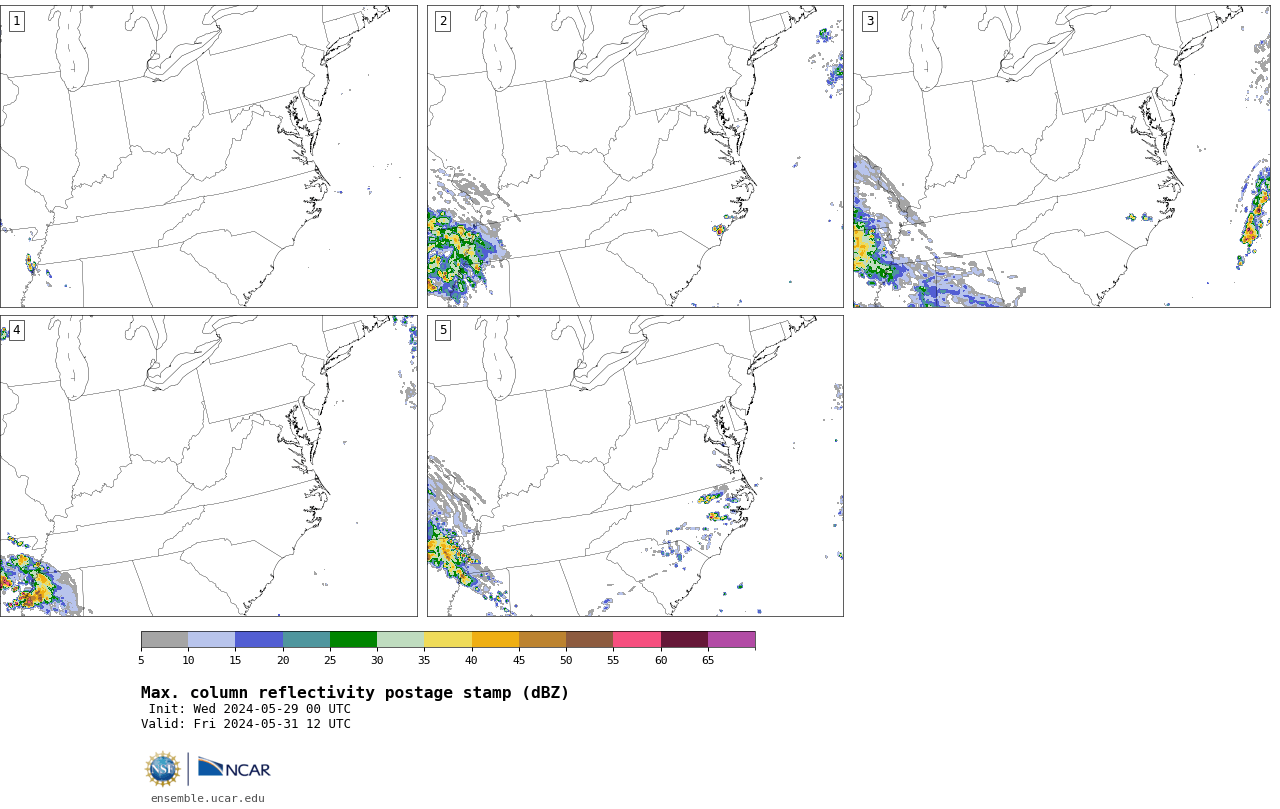The width and height of the screenshot is (1280, 809).
Task: Select the dark brown 50-55 dBZ swatch
Action: (x=589, y=640)
